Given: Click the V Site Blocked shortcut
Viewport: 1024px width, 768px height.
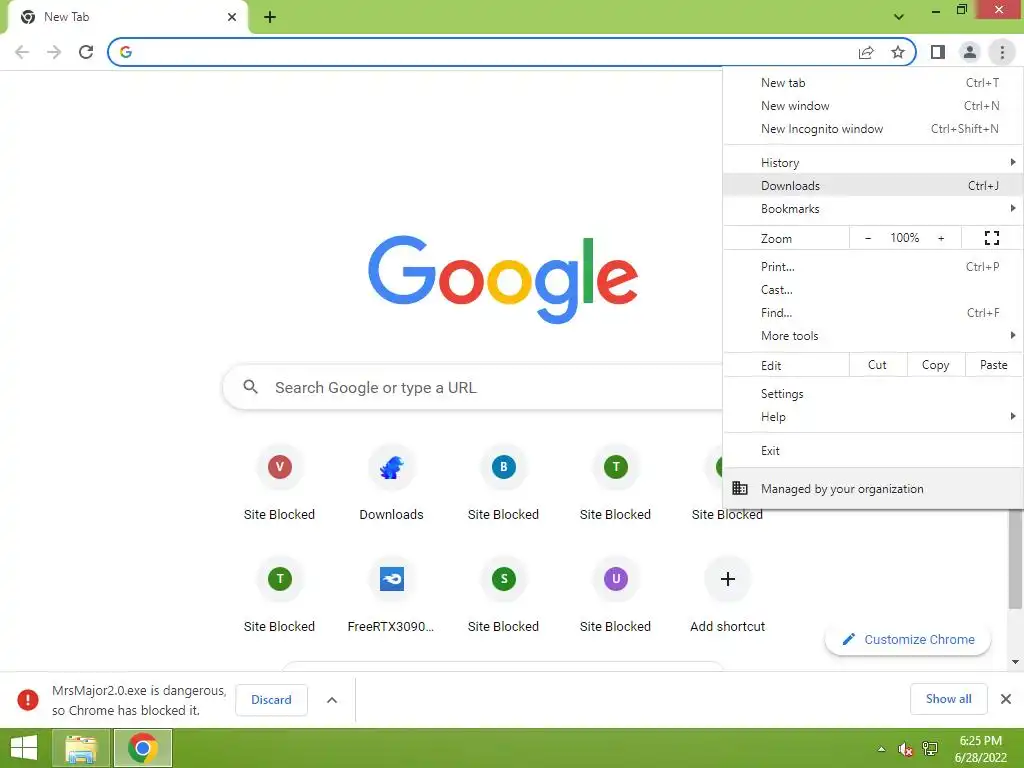Looking at the screenshot, I should click(x=280, y=483).
